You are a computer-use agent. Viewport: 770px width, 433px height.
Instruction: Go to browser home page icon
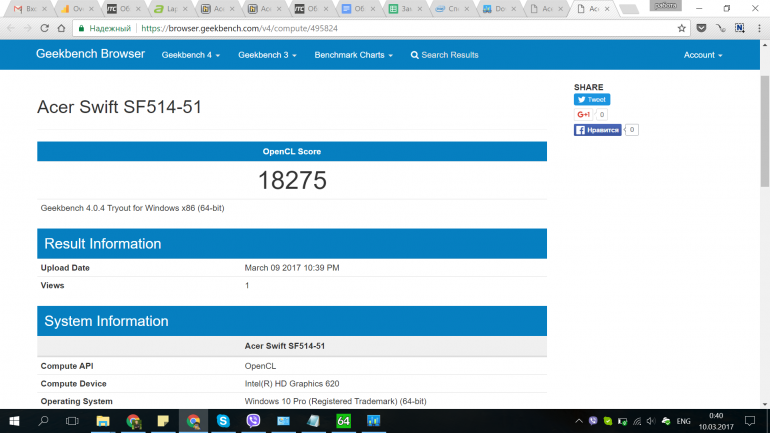tap(61, 28)
